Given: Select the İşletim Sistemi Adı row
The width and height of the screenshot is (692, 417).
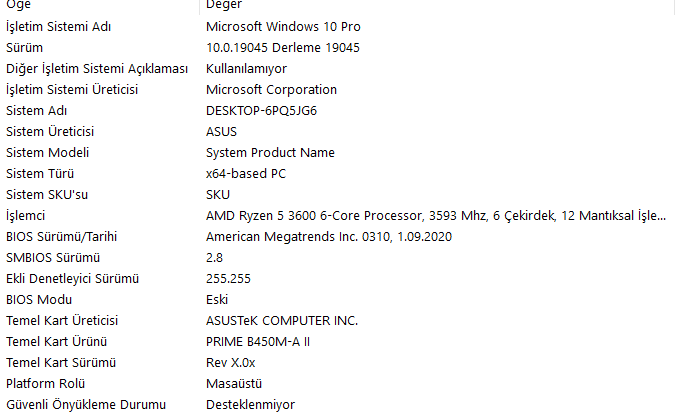Looking at the screenshot, I should point(340,26).
